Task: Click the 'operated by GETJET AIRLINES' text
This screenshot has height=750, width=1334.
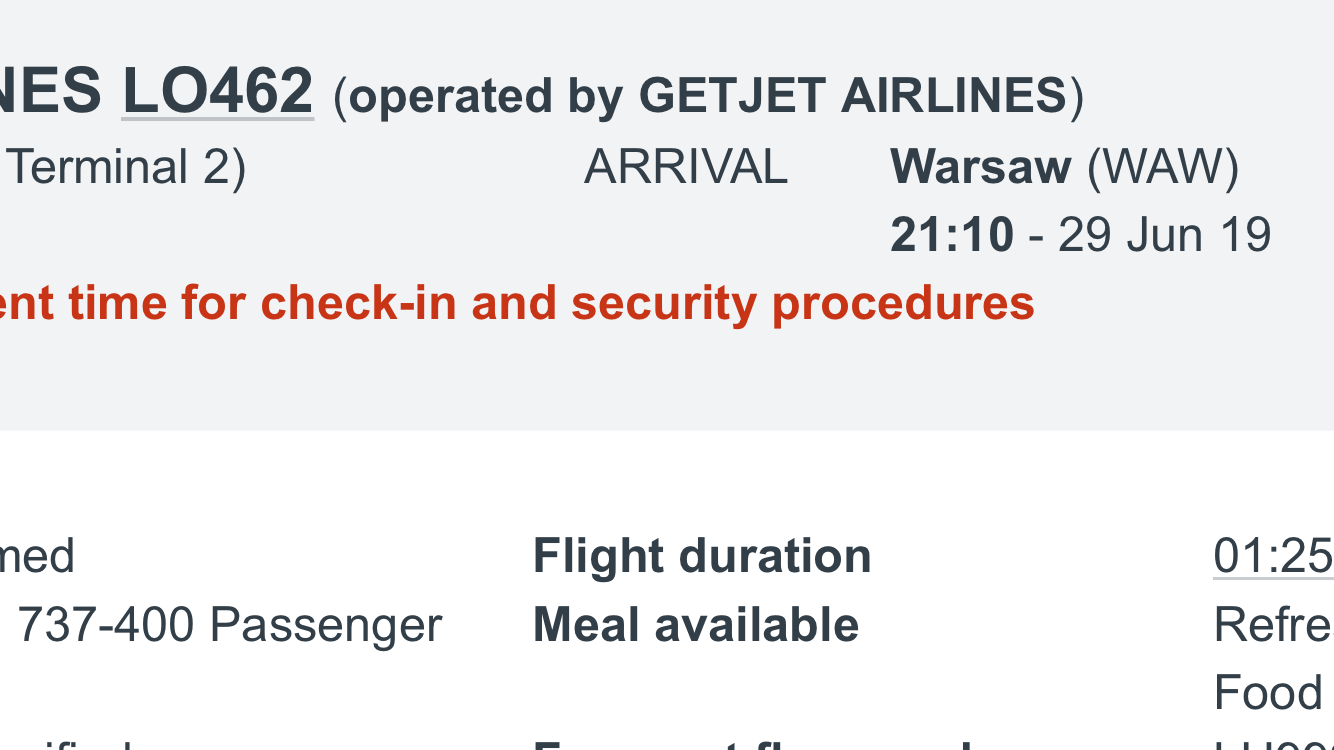Action: coord(707,97)
